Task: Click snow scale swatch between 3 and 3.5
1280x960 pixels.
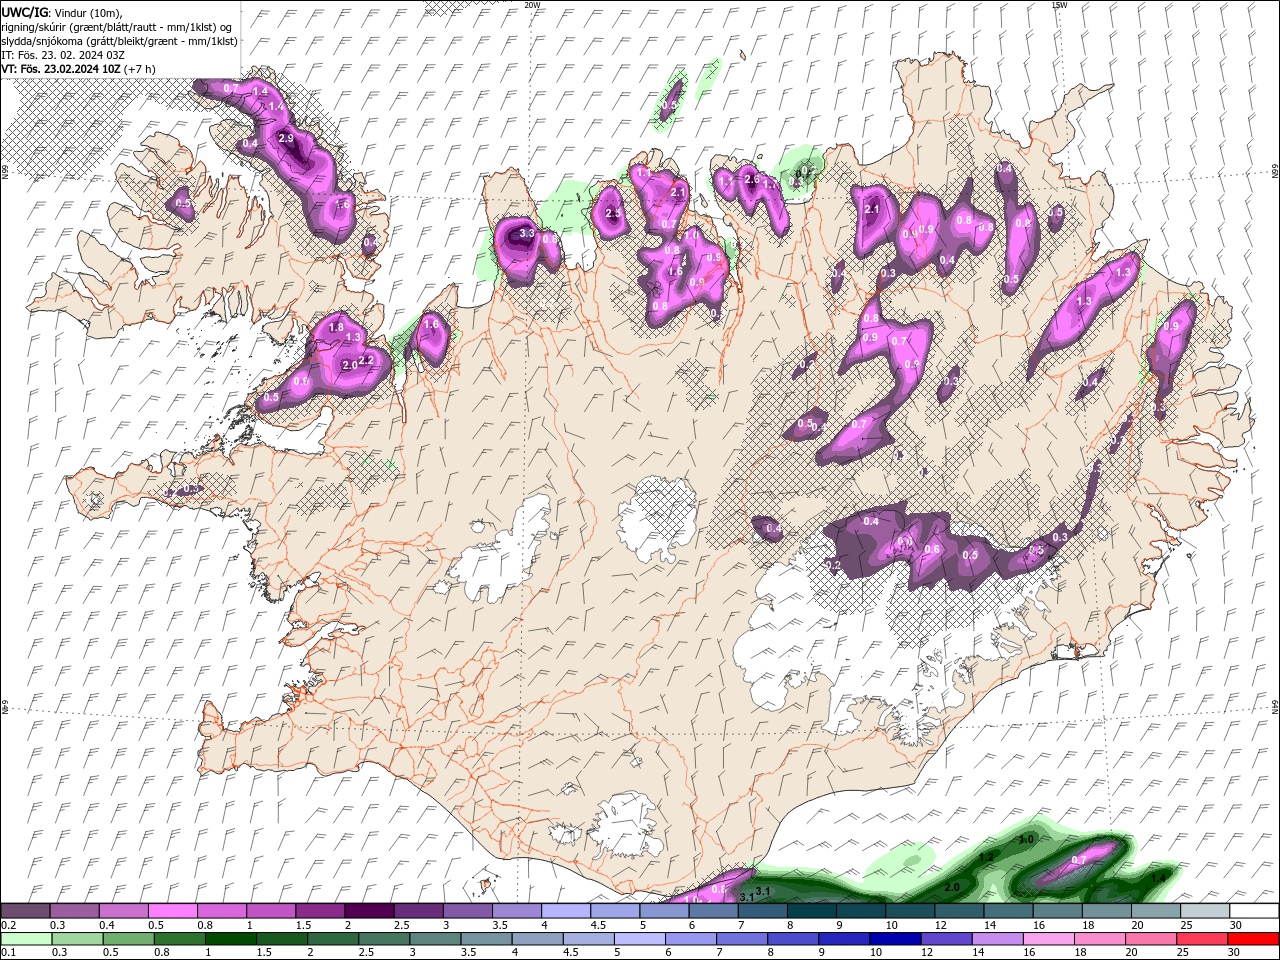Action: pos(467,911)
